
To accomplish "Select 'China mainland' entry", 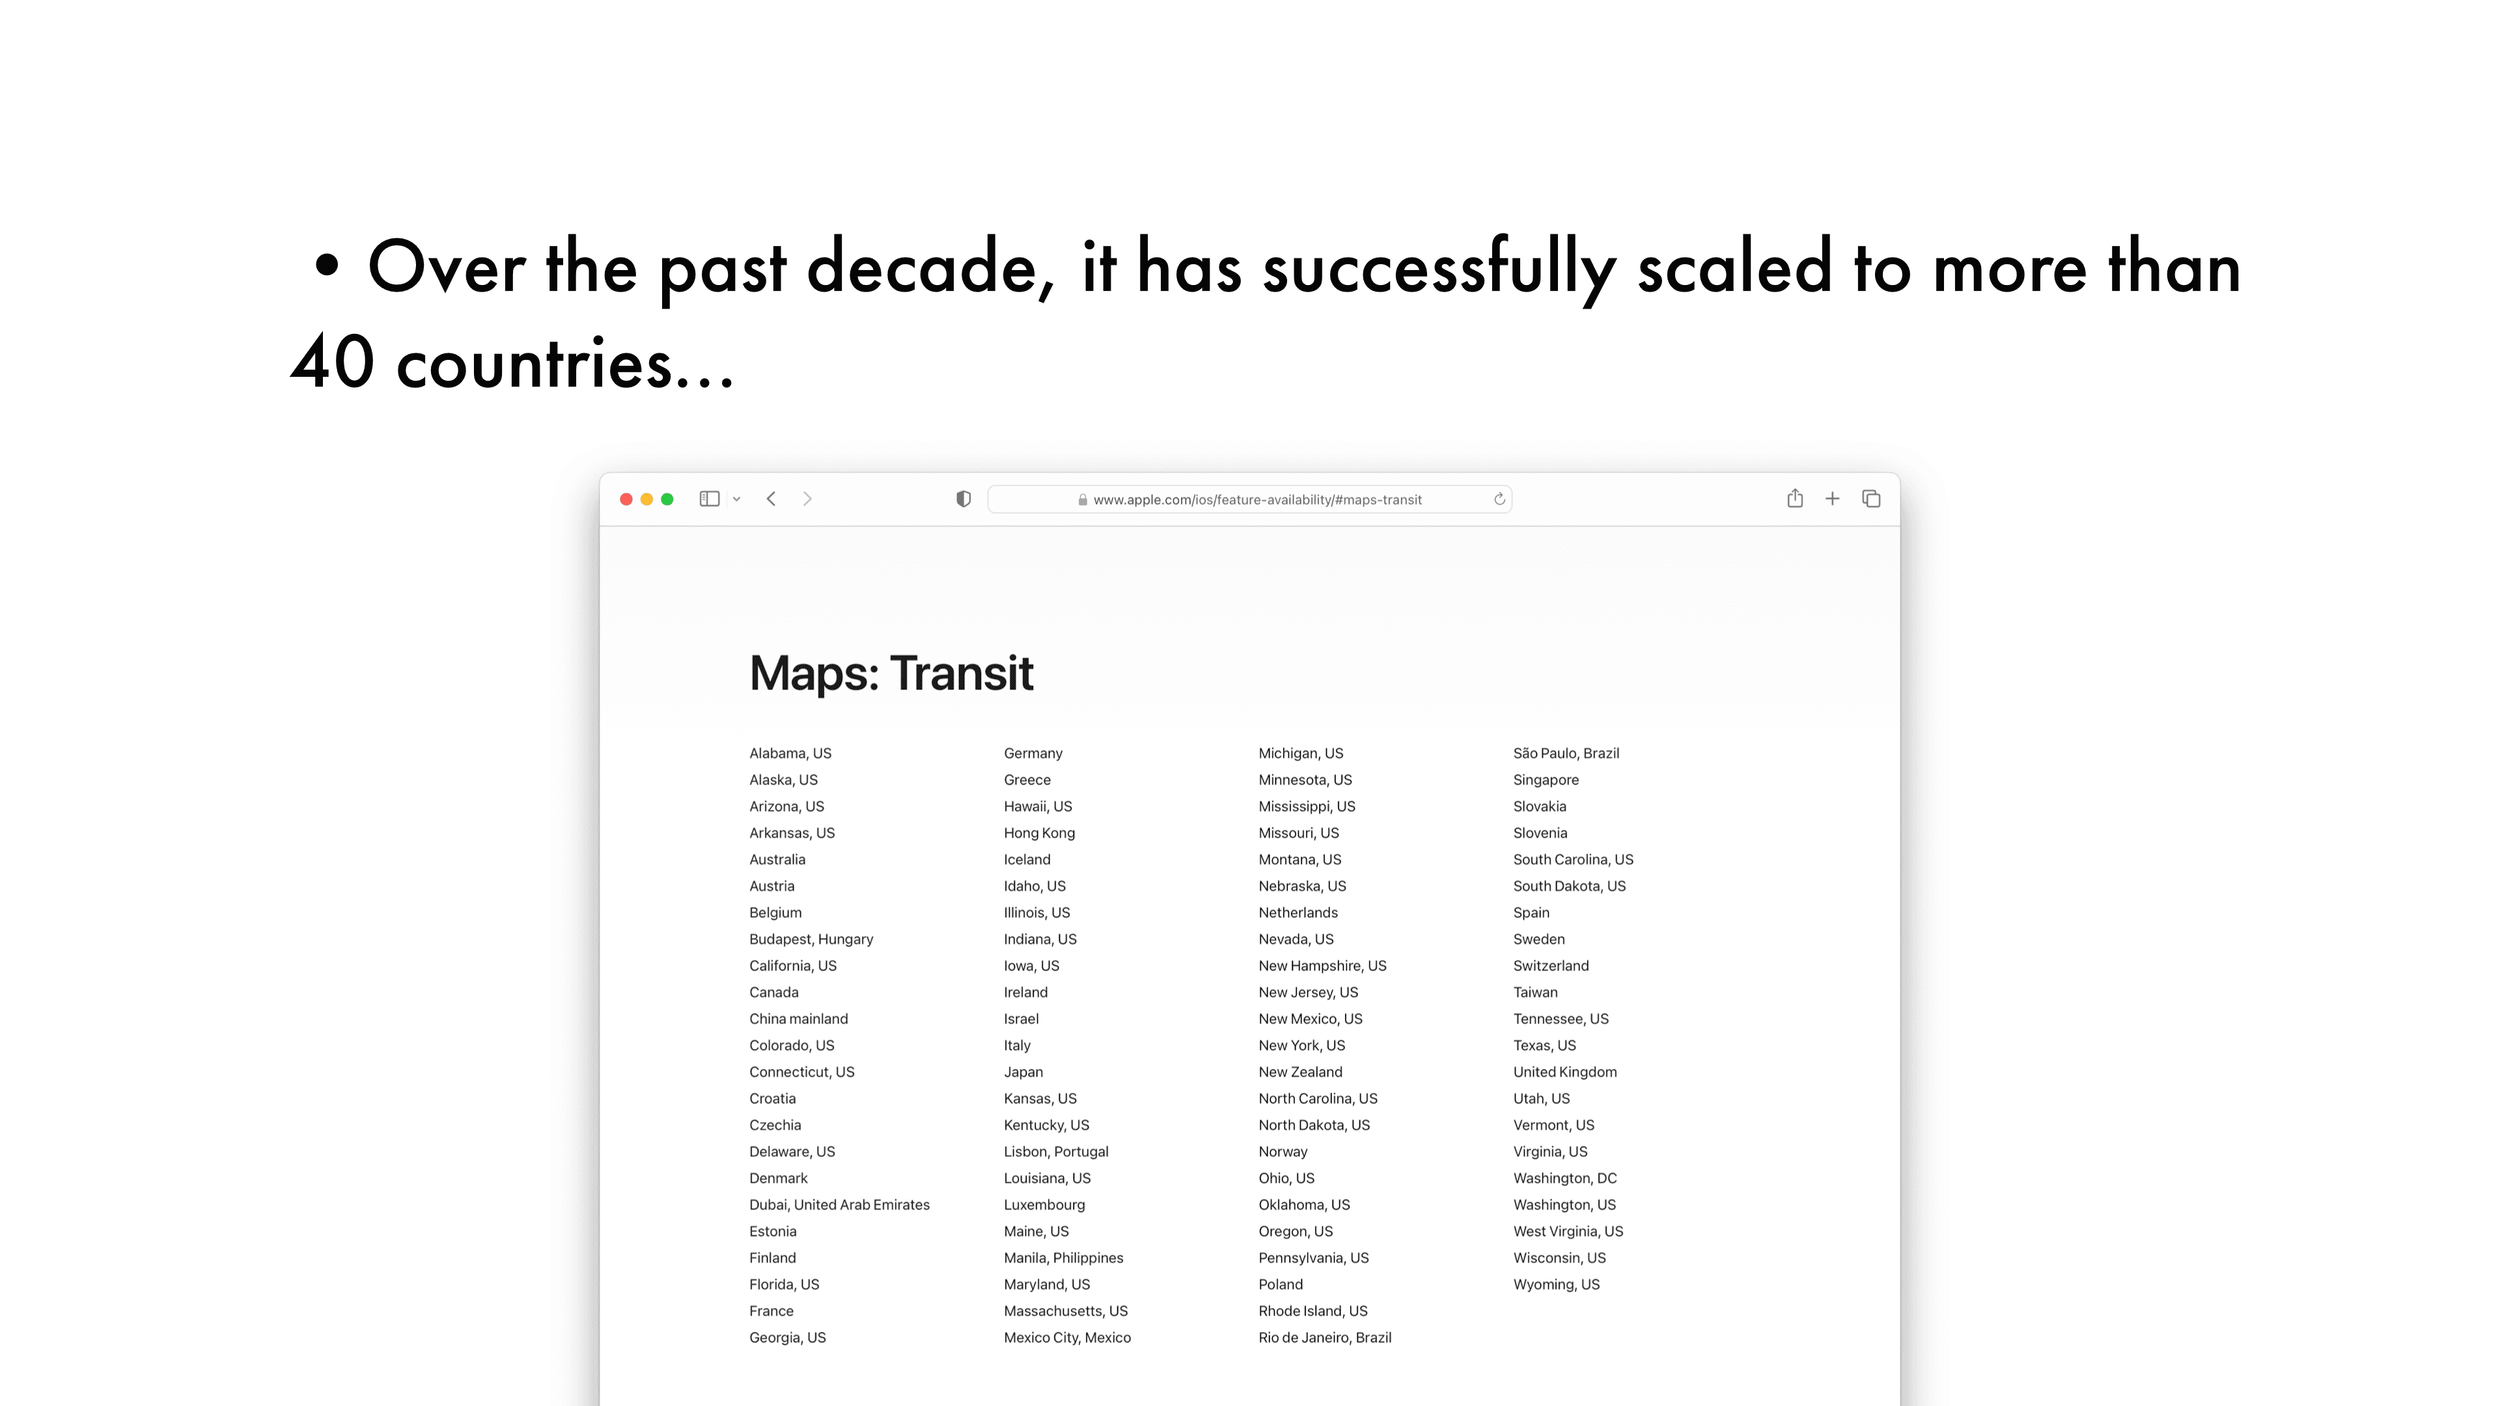I will [798, 1019].
